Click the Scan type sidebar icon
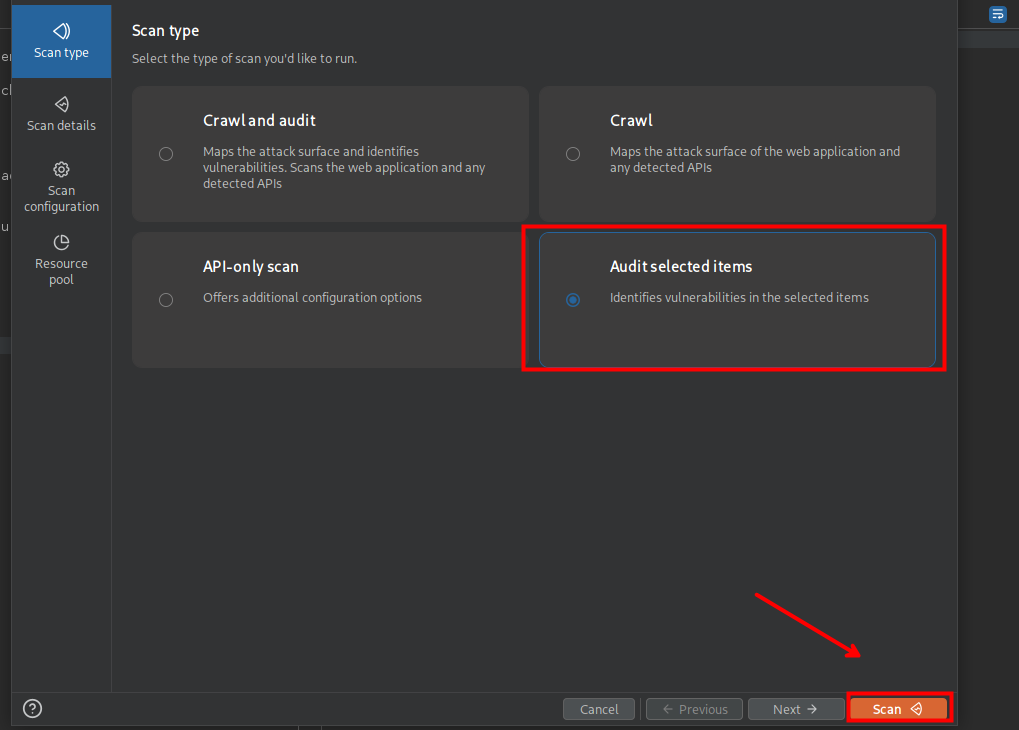 (61, 31)
